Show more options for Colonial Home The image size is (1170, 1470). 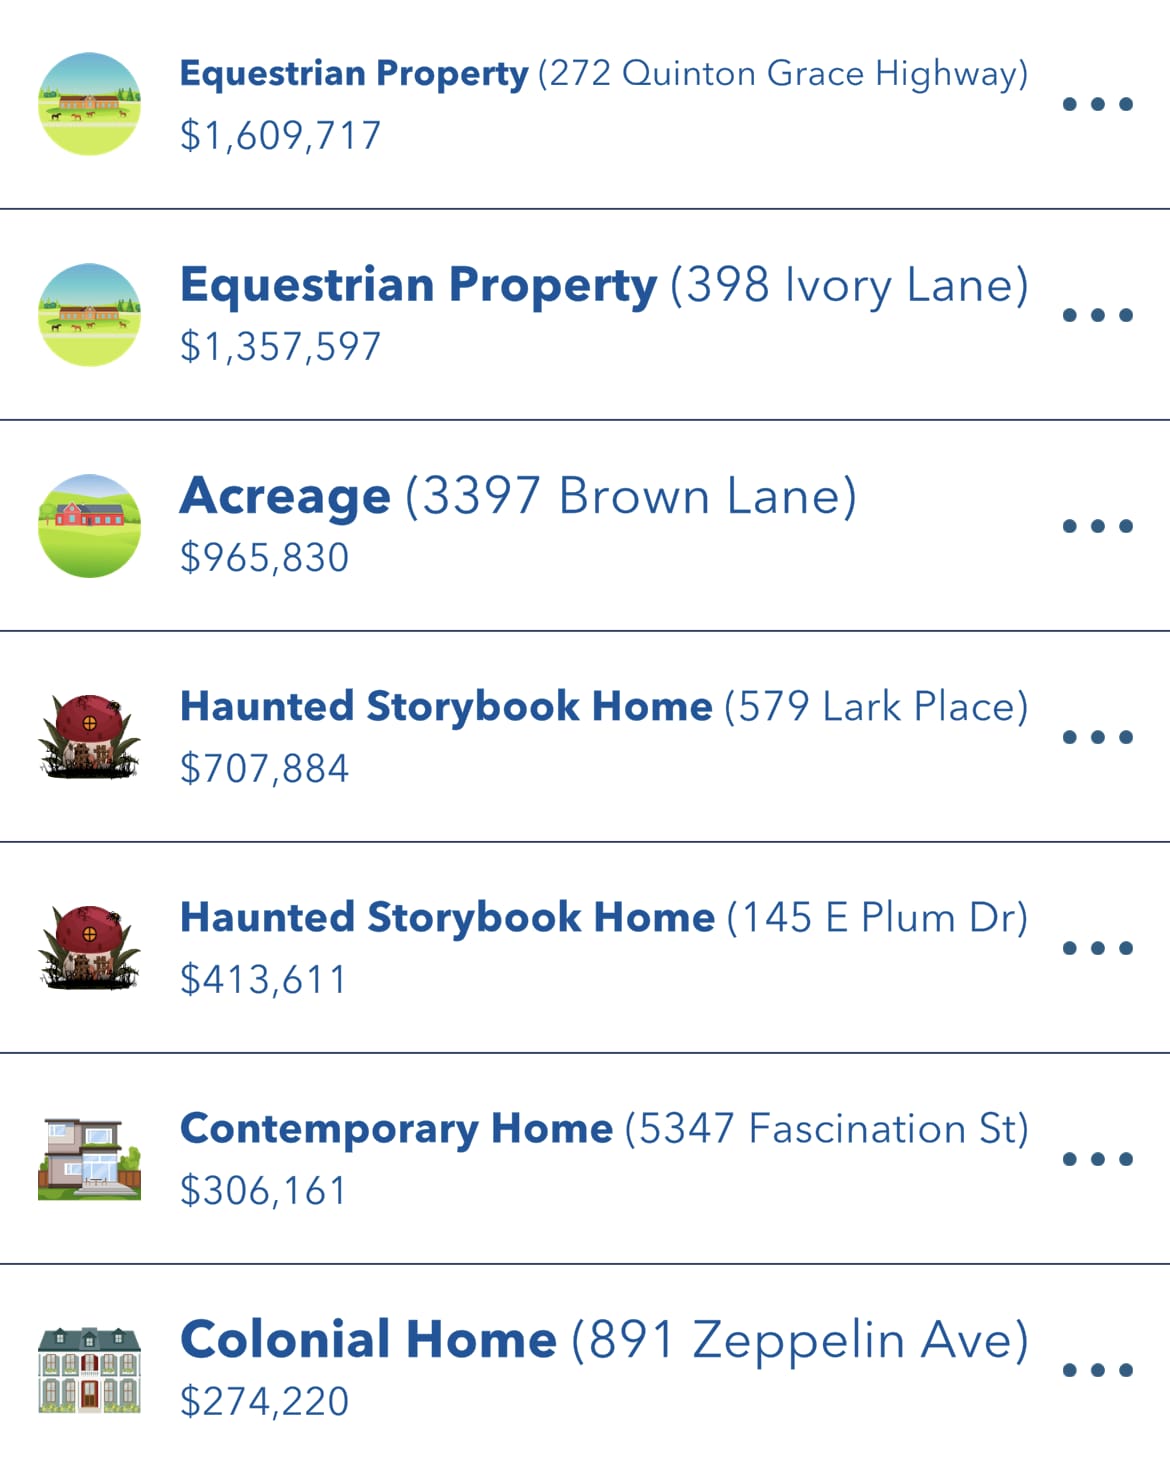coord(1097,1370)
